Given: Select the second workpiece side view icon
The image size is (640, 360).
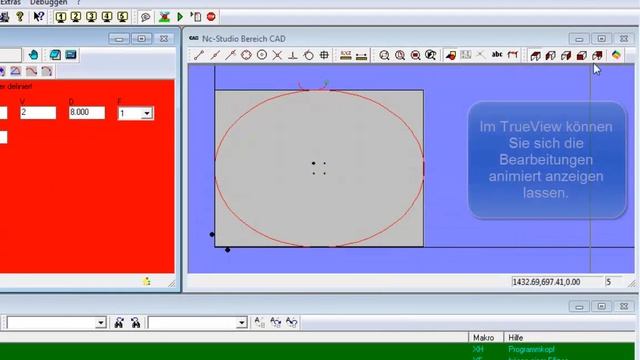Looking at the screenshot, I should tap(551, 56).
